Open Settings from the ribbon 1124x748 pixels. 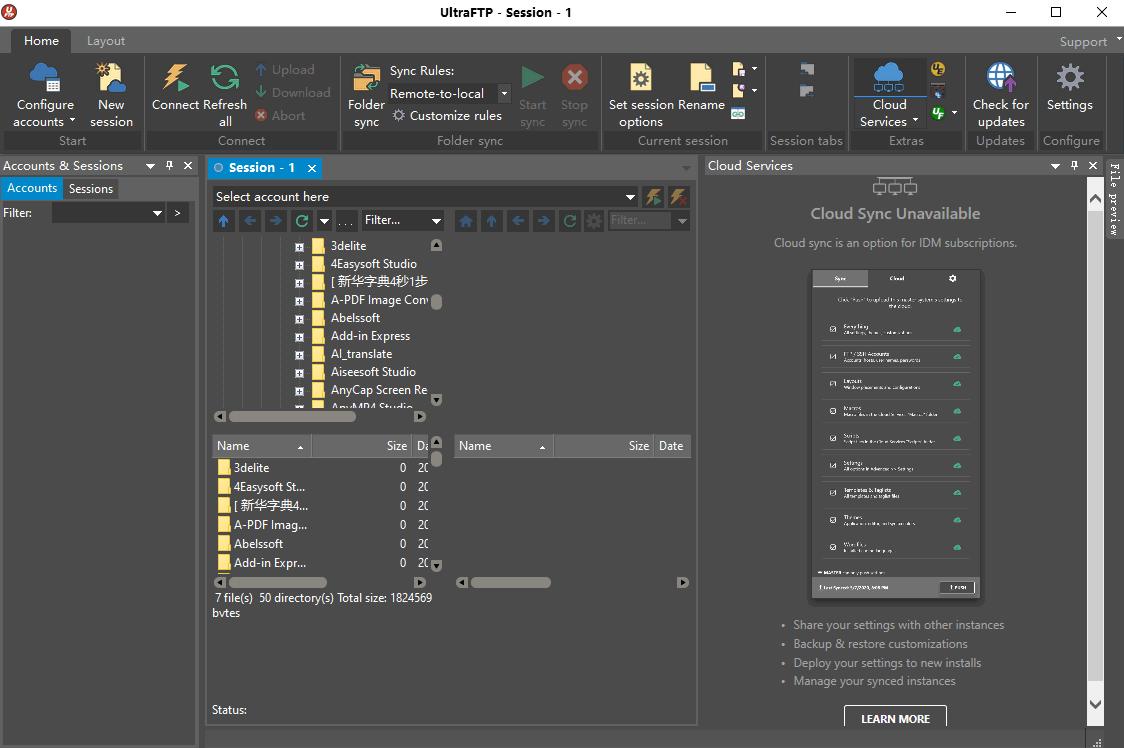coord(1070,87)
